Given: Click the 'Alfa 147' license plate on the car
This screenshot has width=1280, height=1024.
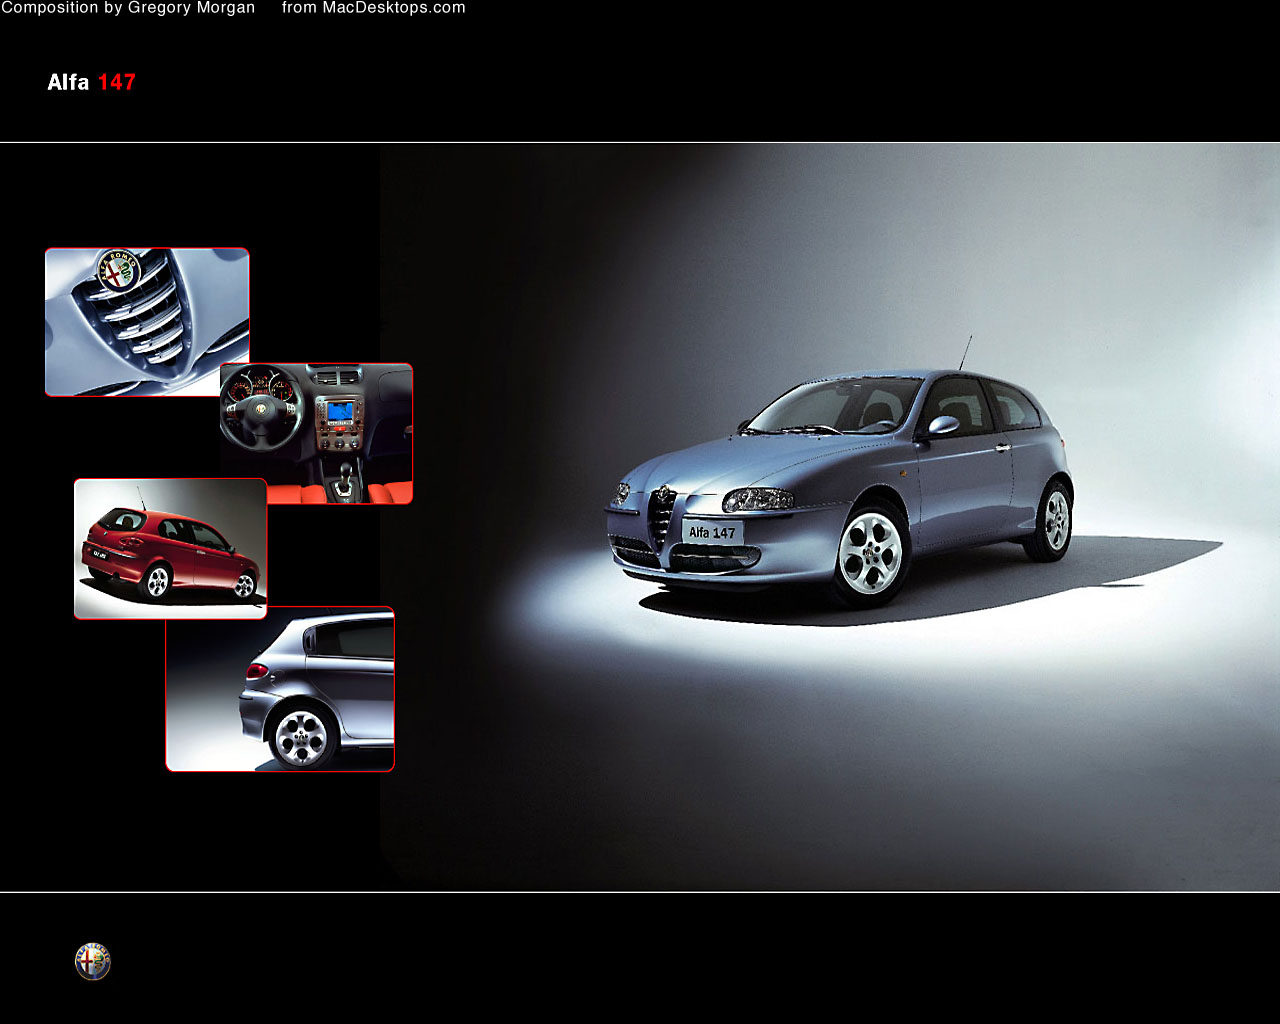Looking at the screenshot, I should [712, 532].
